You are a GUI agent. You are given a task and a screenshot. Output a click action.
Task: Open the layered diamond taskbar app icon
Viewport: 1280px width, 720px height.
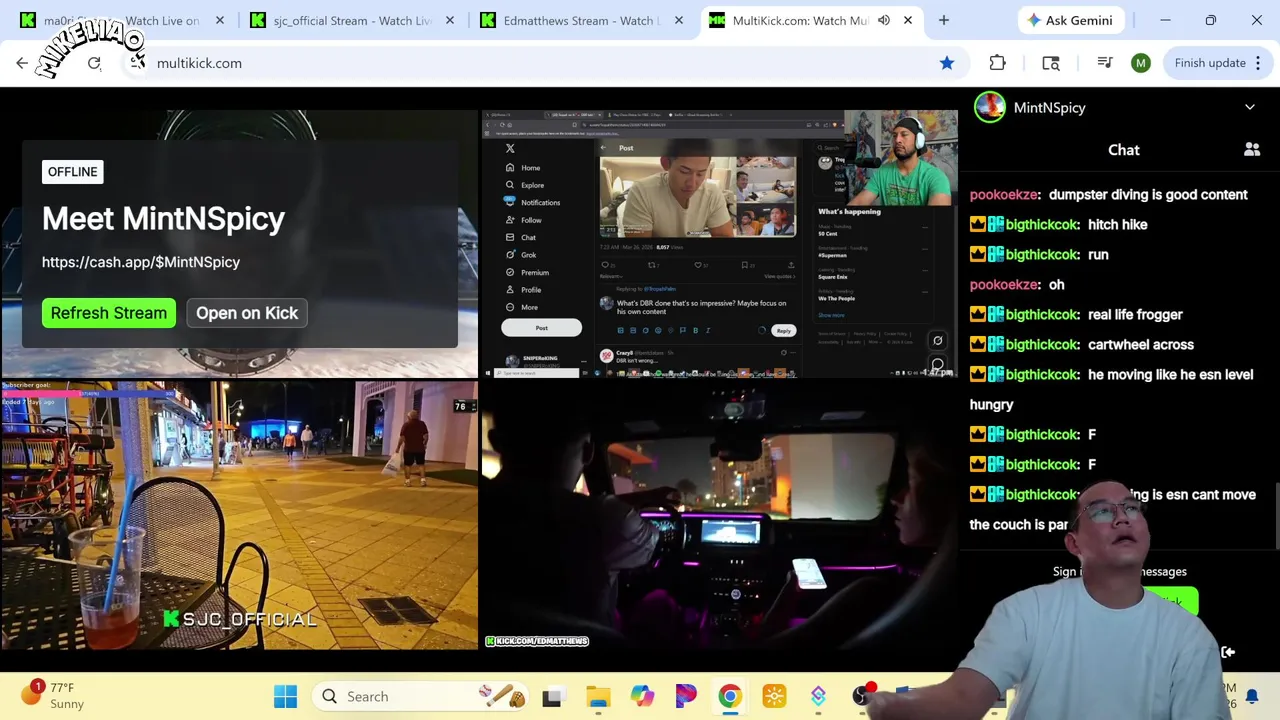pyautogui.click(x=818, y=696)
